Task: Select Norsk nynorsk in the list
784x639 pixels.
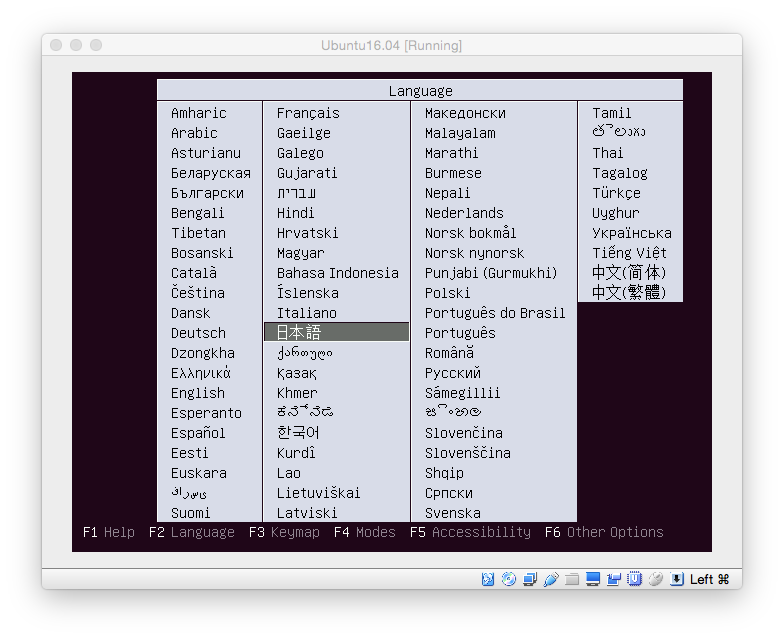Action: click(x=474, y=253)
